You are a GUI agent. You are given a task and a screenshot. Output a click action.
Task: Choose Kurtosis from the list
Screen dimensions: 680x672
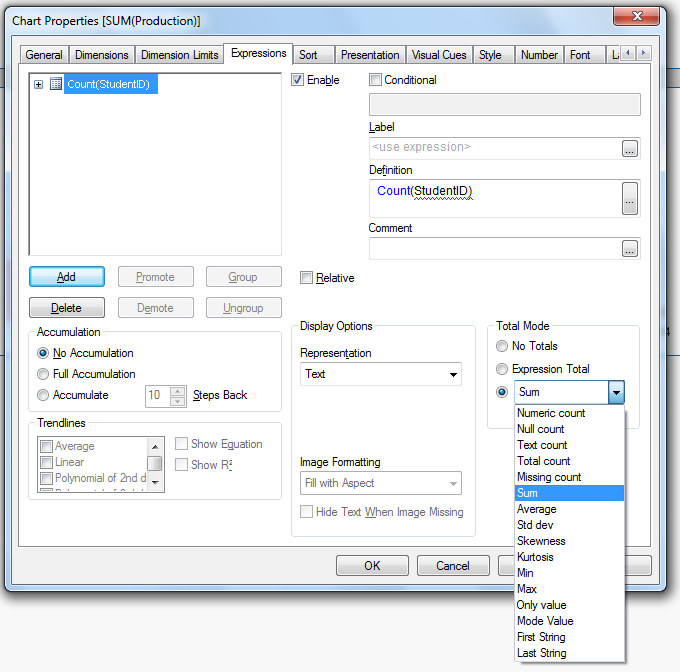point(569,558)
